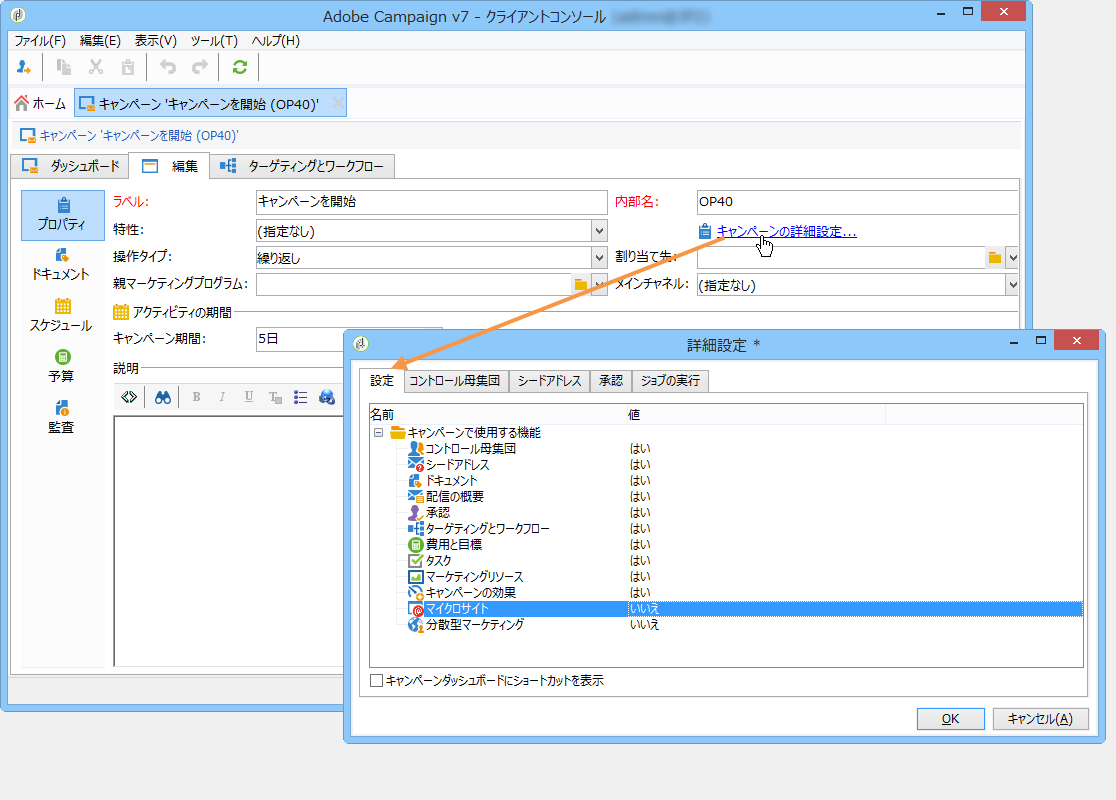Screen dimensions: 1116x800
Task: Click the add user toolbar icon
Action: coord(23,67)
